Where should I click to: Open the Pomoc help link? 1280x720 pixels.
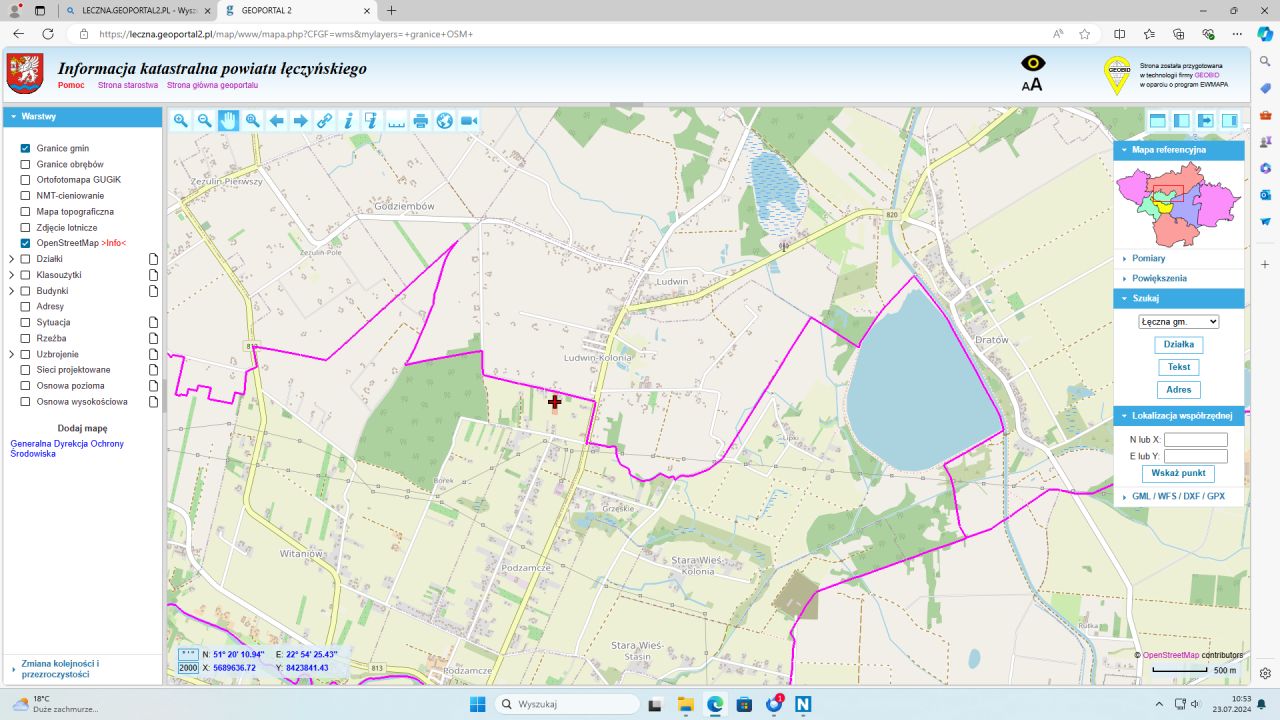coord(71,85)
